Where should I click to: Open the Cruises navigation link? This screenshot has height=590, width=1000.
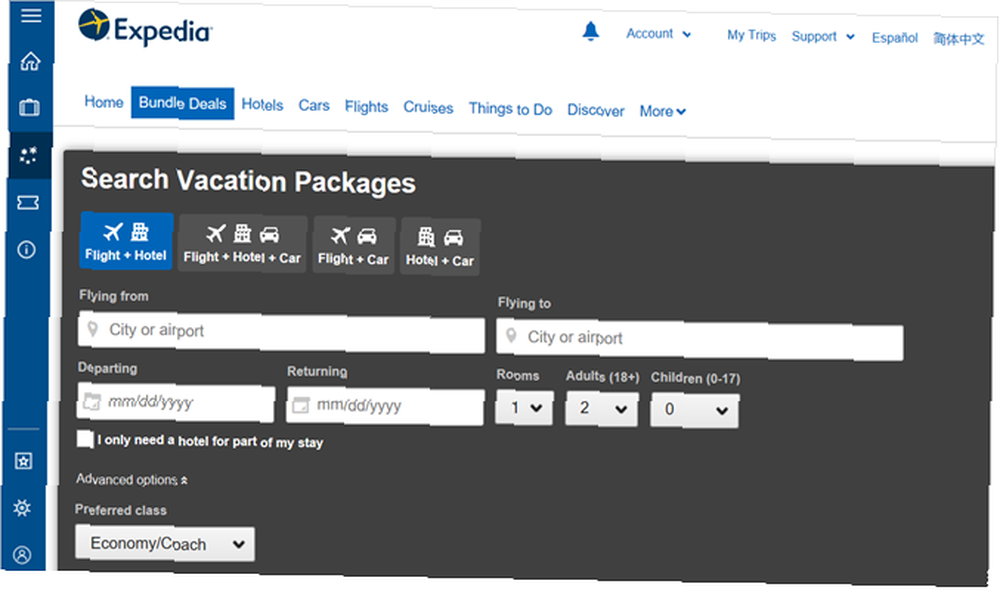coord(428,107)
